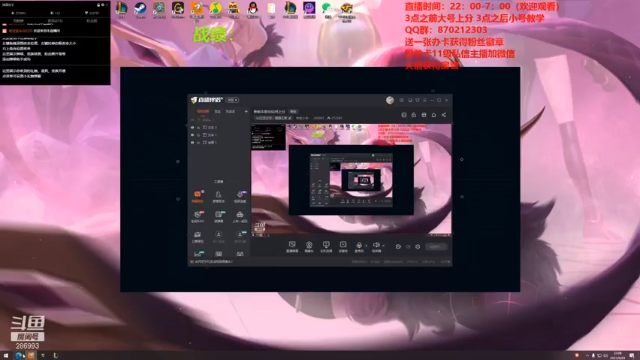Toggle eye visibility of the first source layer
The width and height of the screenshot is (640, 360).
[193, 127]
